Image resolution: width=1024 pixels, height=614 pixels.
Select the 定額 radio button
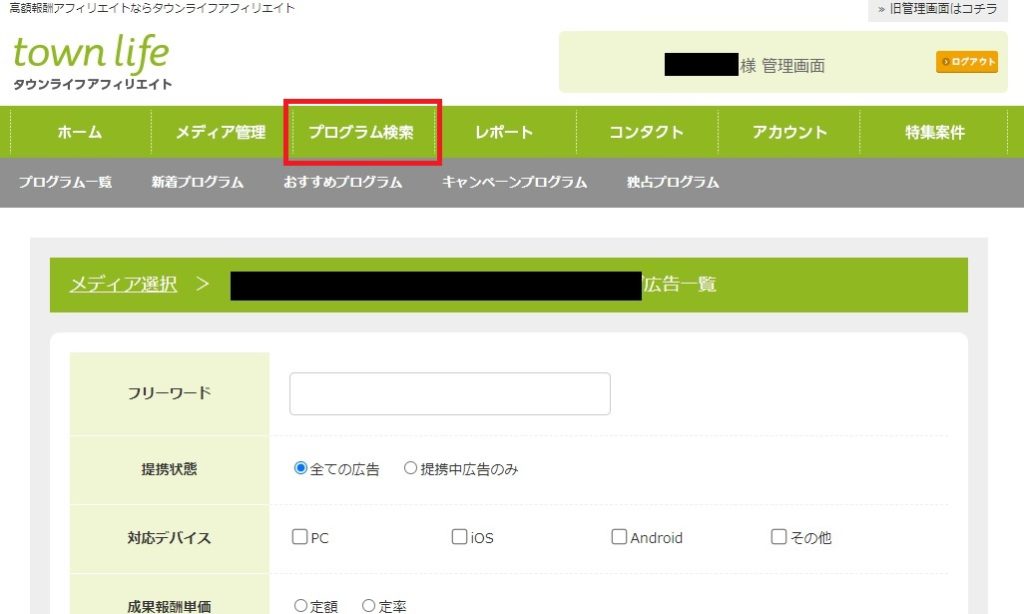[x=300, y=606]
